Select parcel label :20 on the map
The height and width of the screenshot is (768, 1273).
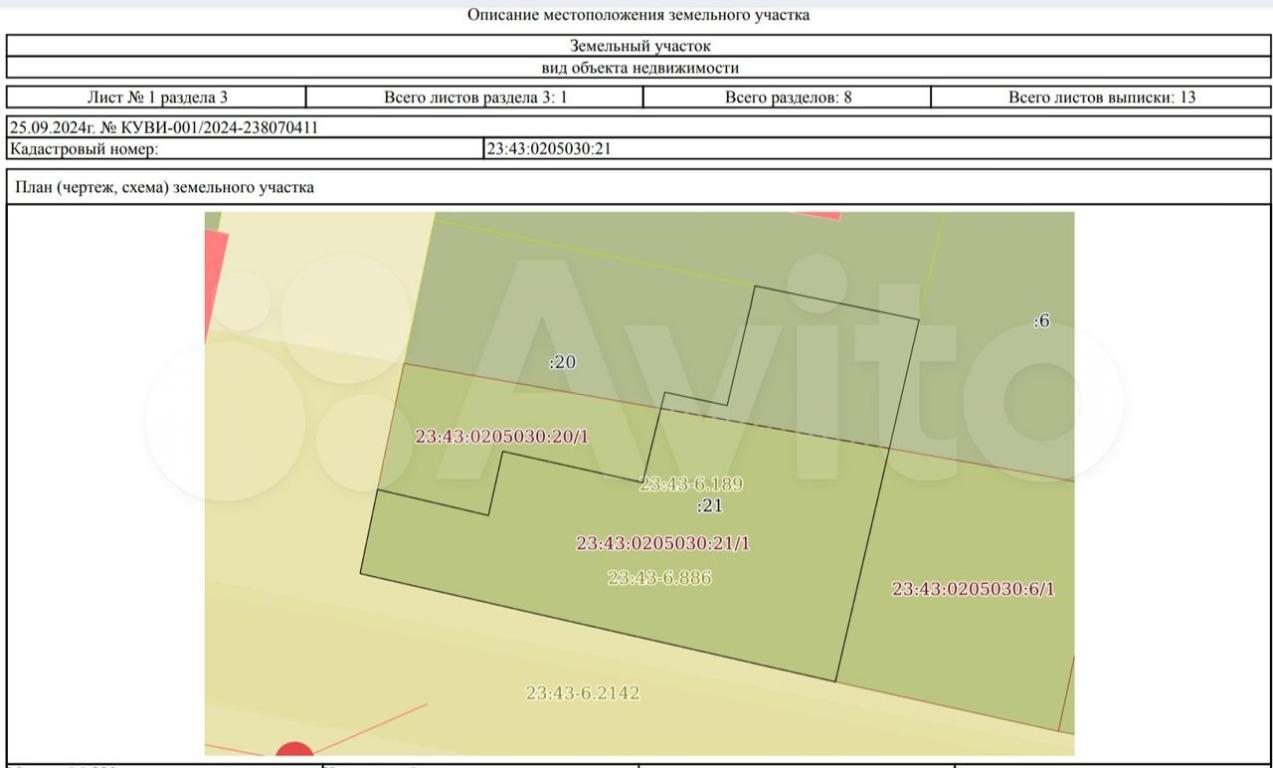563,362
